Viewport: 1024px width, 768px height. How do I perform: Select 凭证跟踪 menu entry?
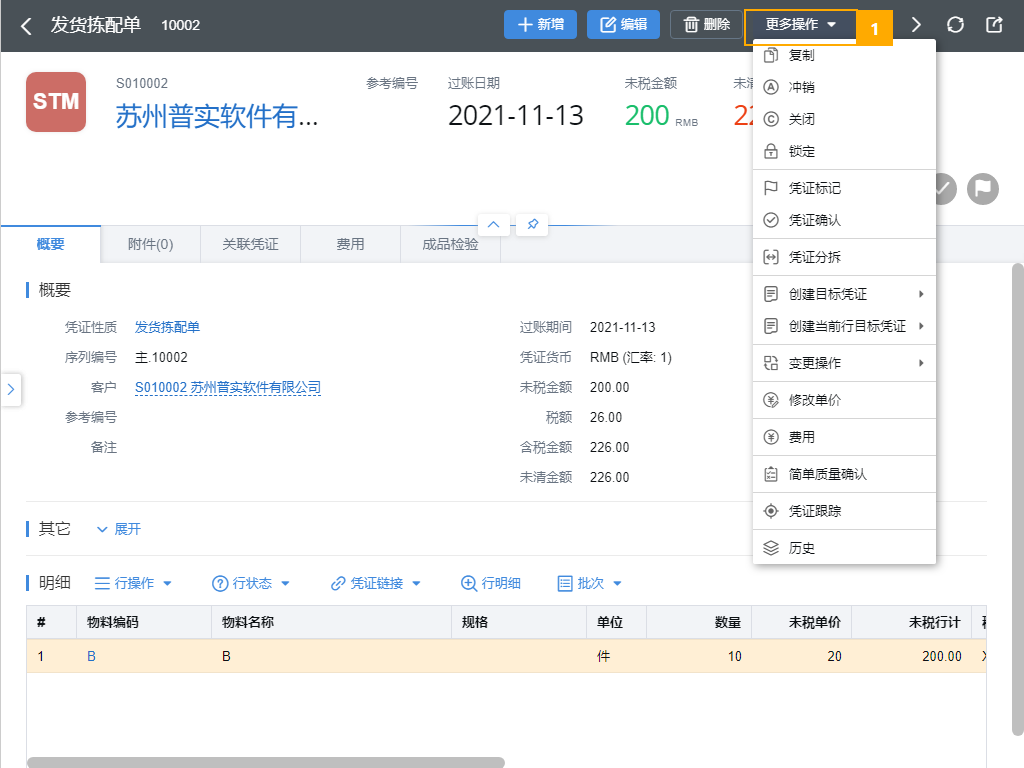click(x=844, y=511)
